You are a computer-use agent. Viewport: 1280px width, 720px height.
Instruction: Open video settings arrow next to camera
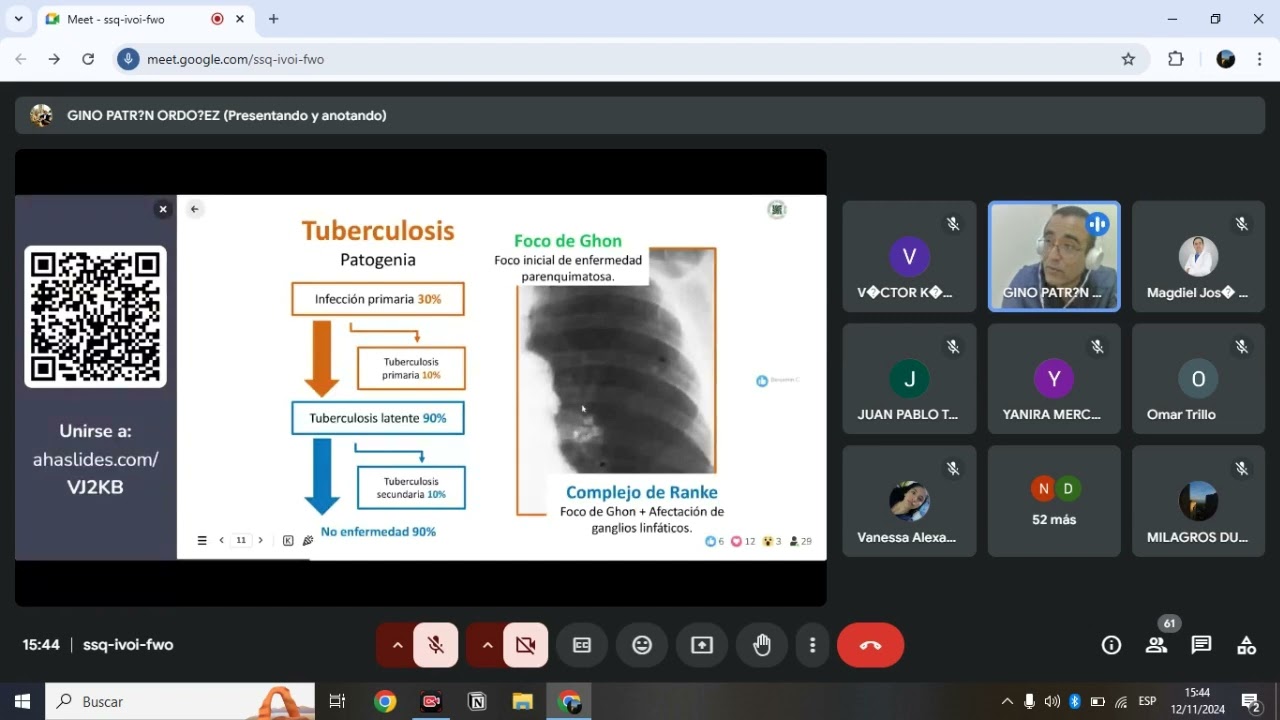tap(487, 645)
